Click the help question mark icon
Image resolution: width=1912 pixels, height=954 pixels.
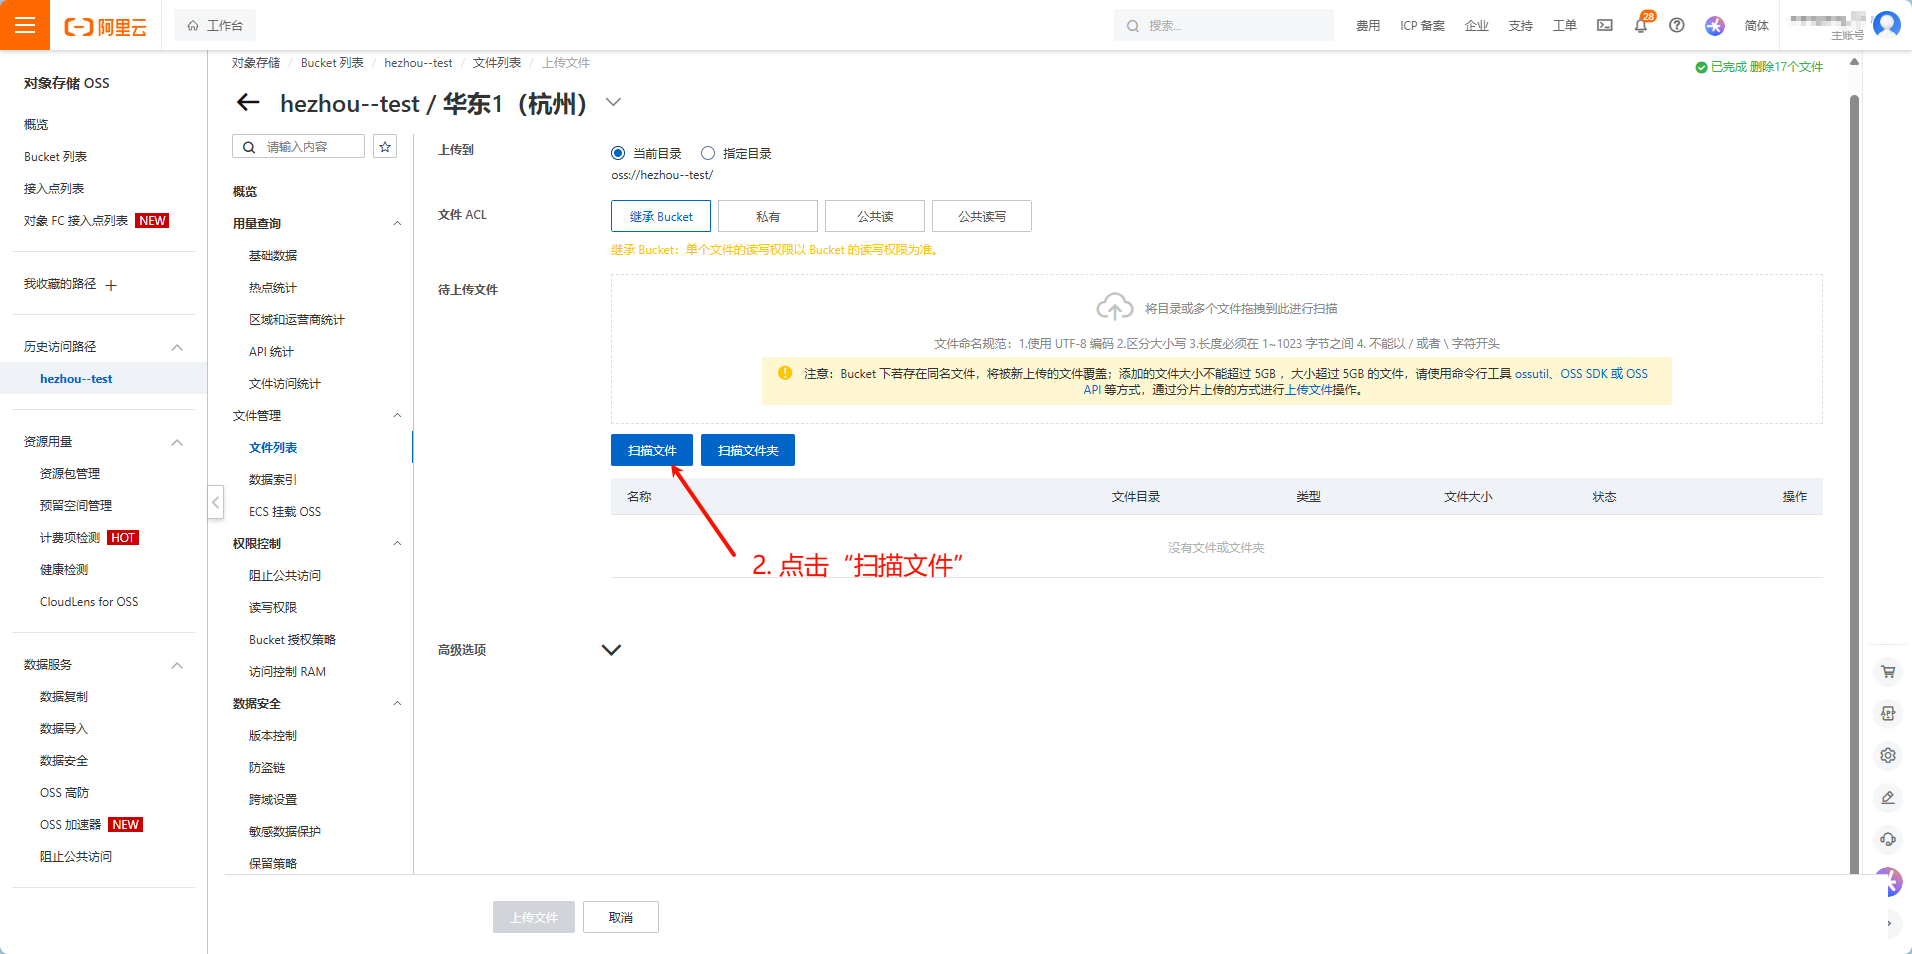(1677, 26)
